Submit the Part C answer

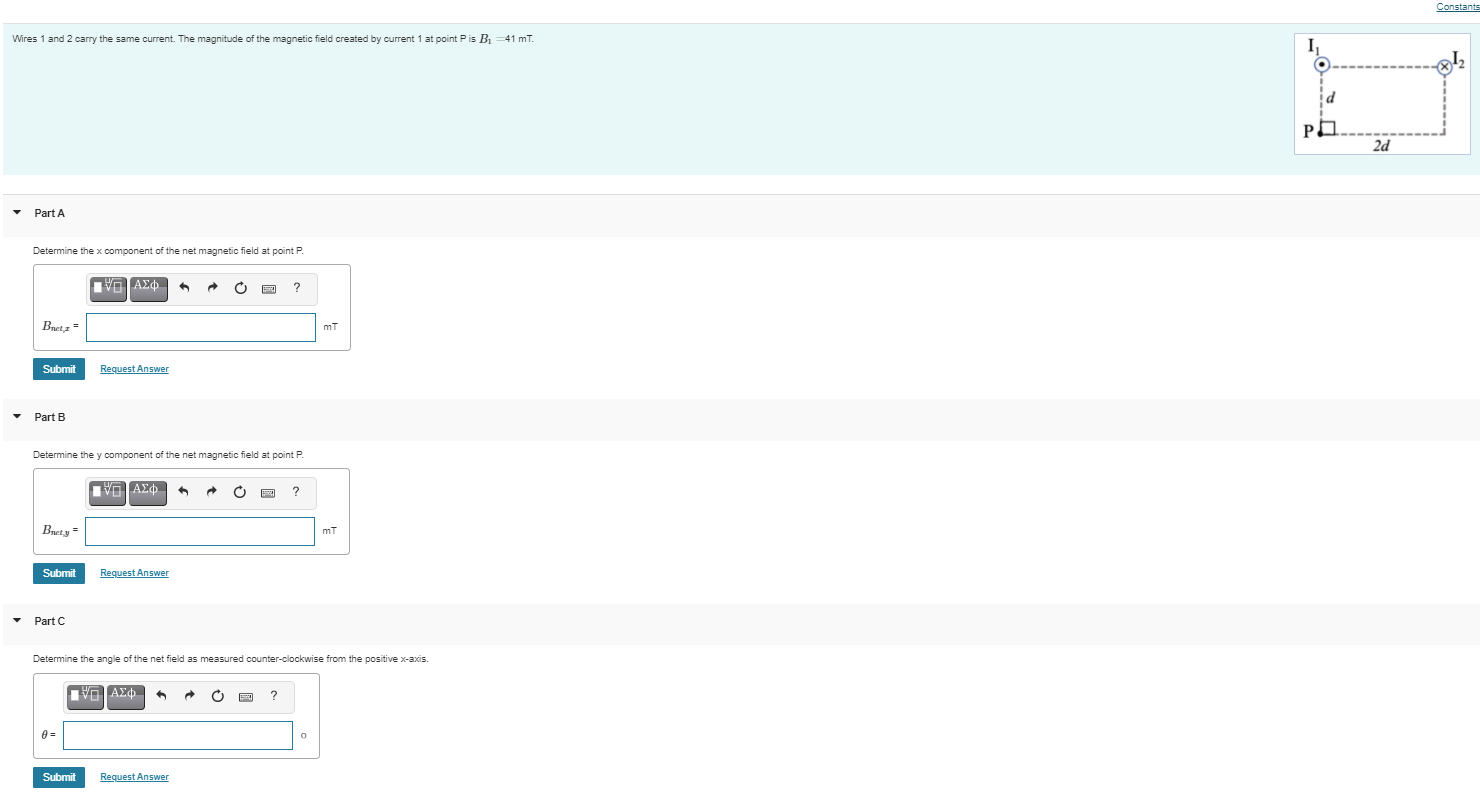pyautogui.click(x=59, y=777)
